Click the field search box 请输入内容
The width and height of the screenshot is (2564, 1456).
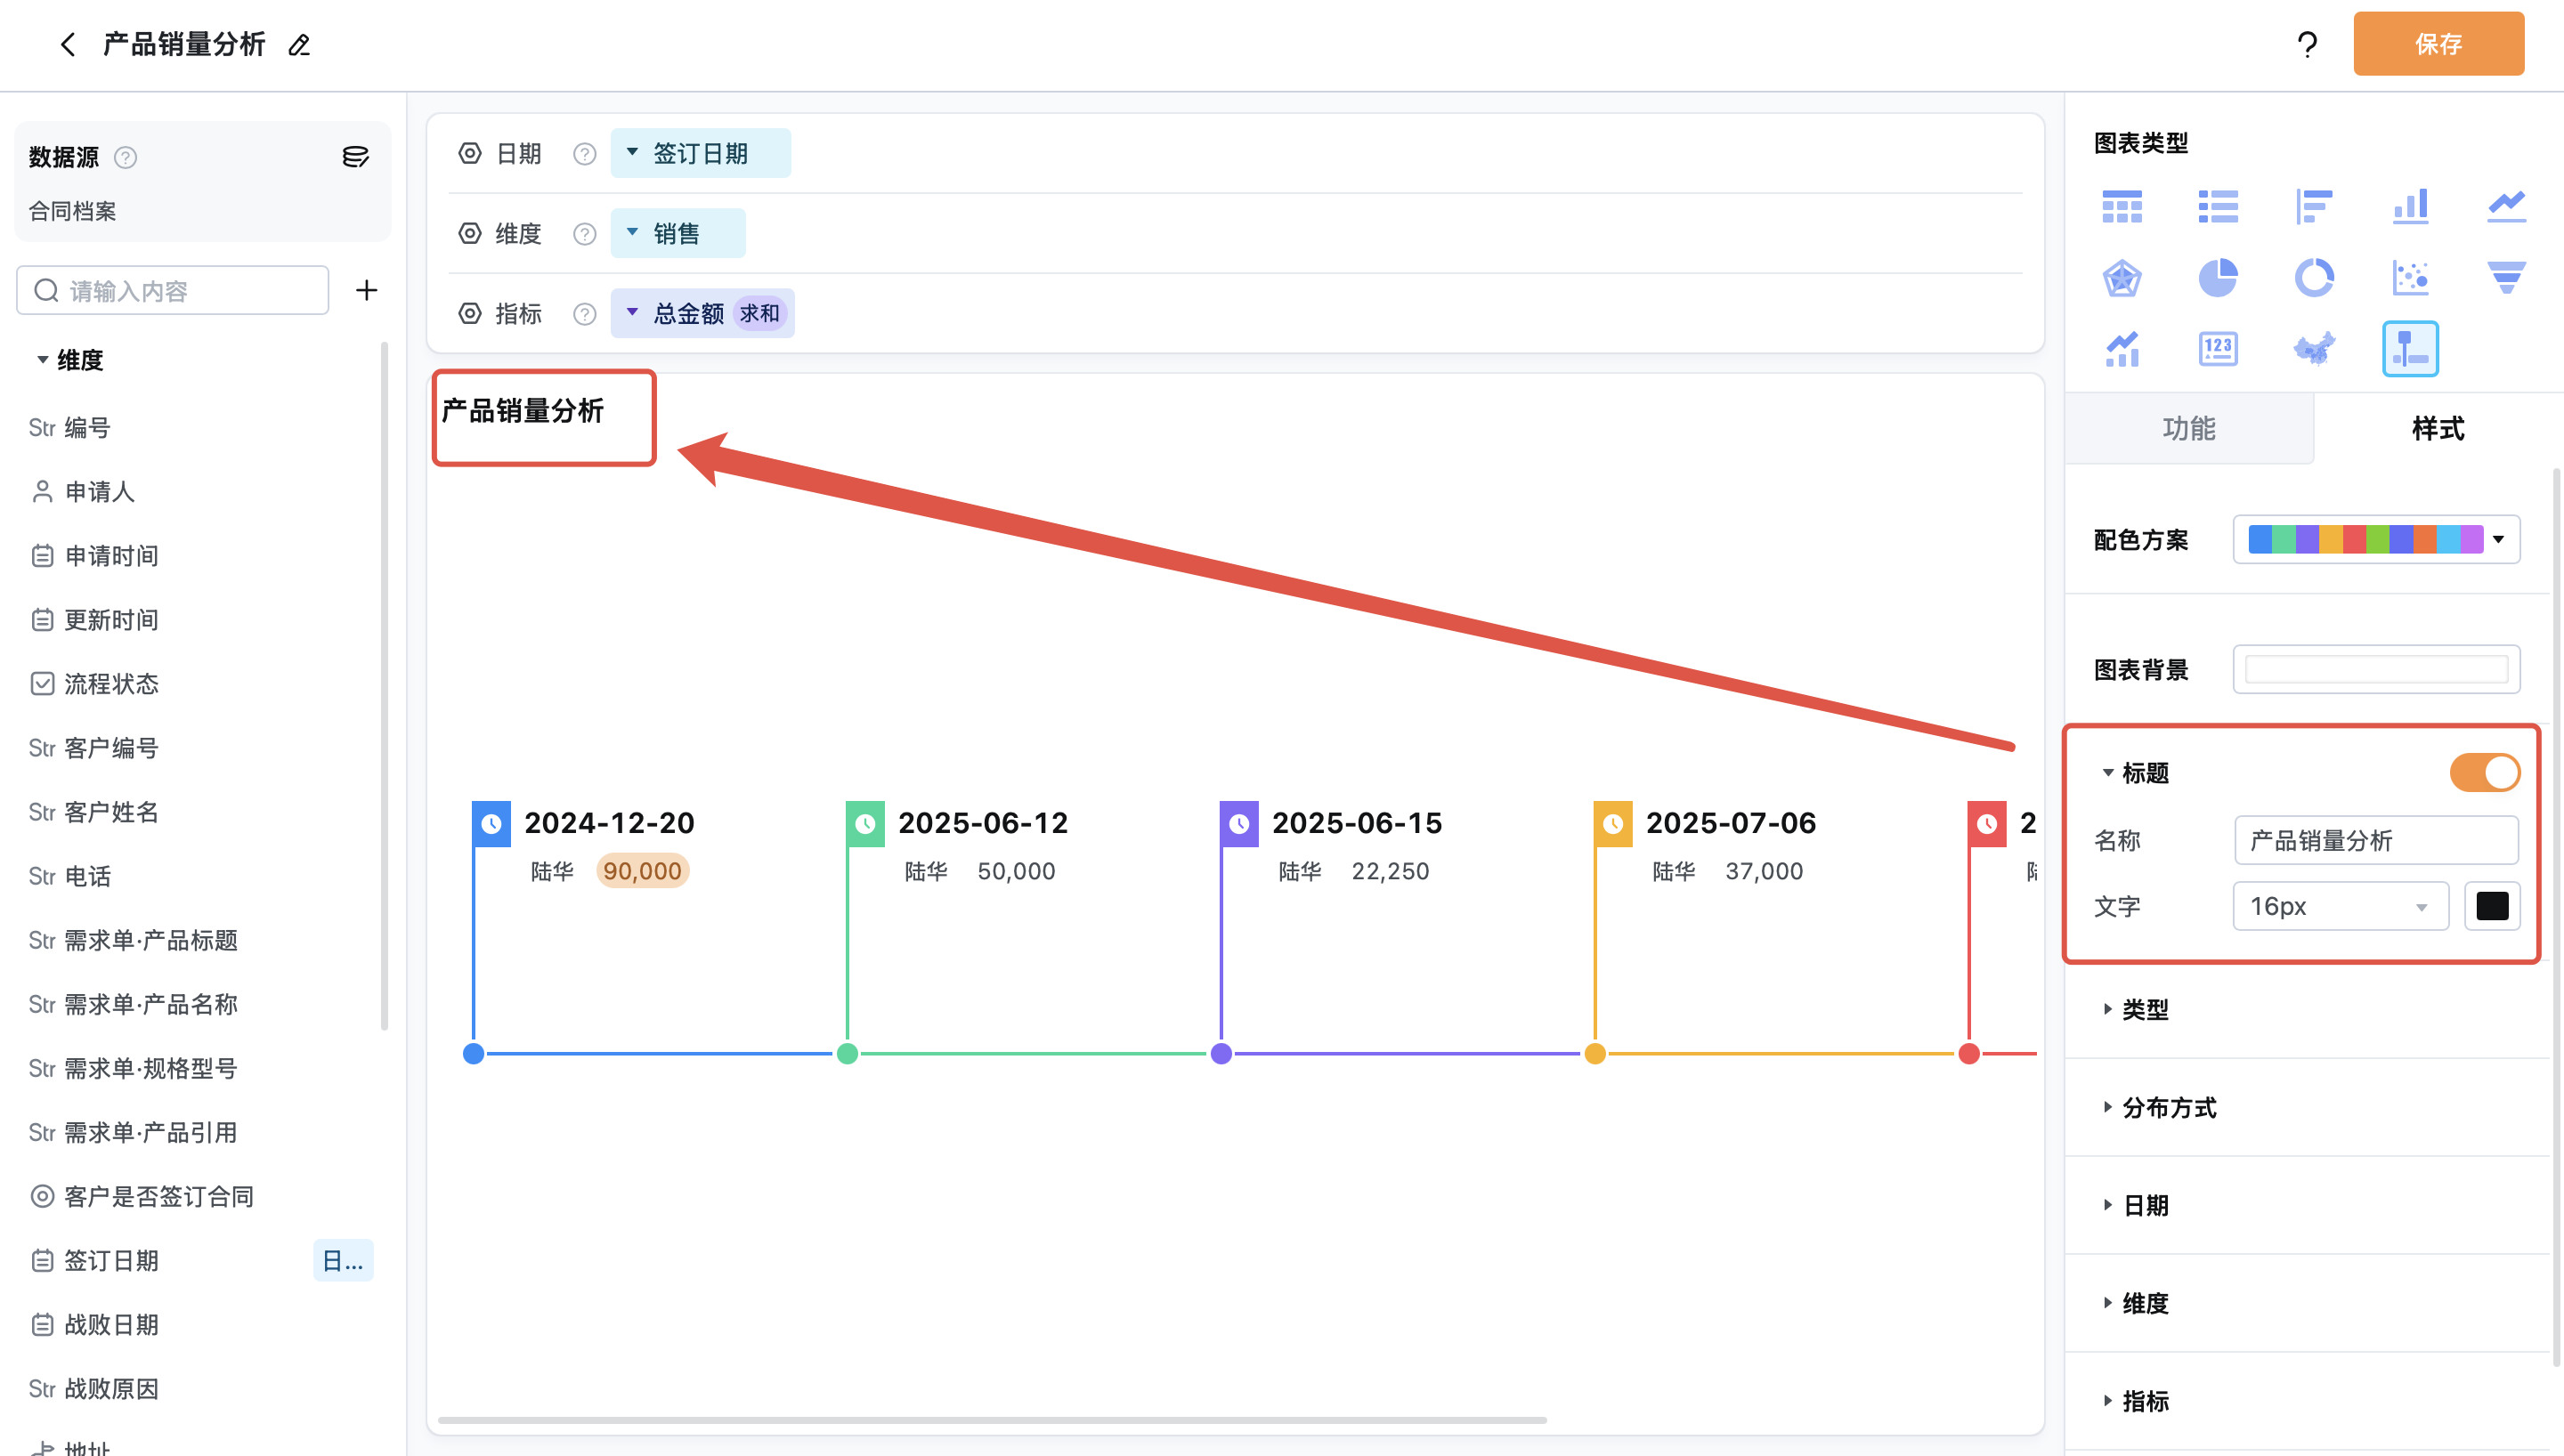coord(173,290)
